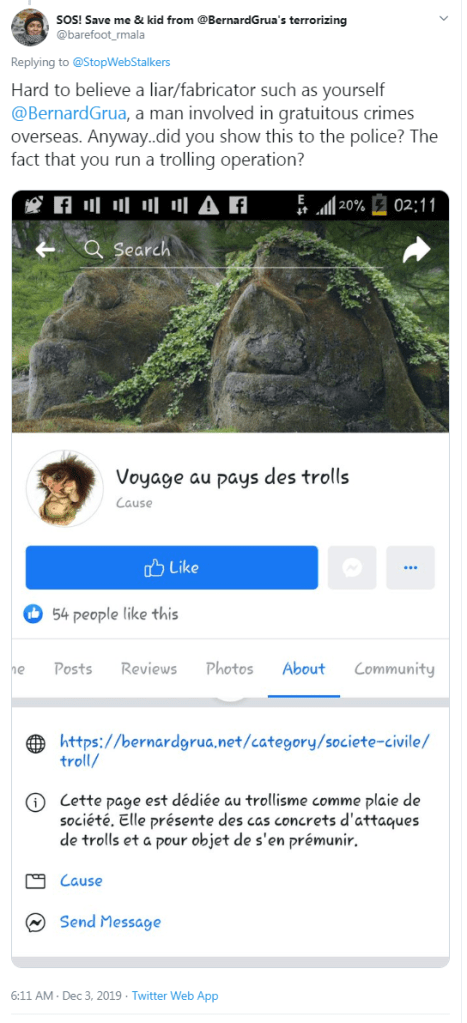Click the share arrow icon
Image resolution: width=467 pixels, height=1023 pixels.
(417, 250)
